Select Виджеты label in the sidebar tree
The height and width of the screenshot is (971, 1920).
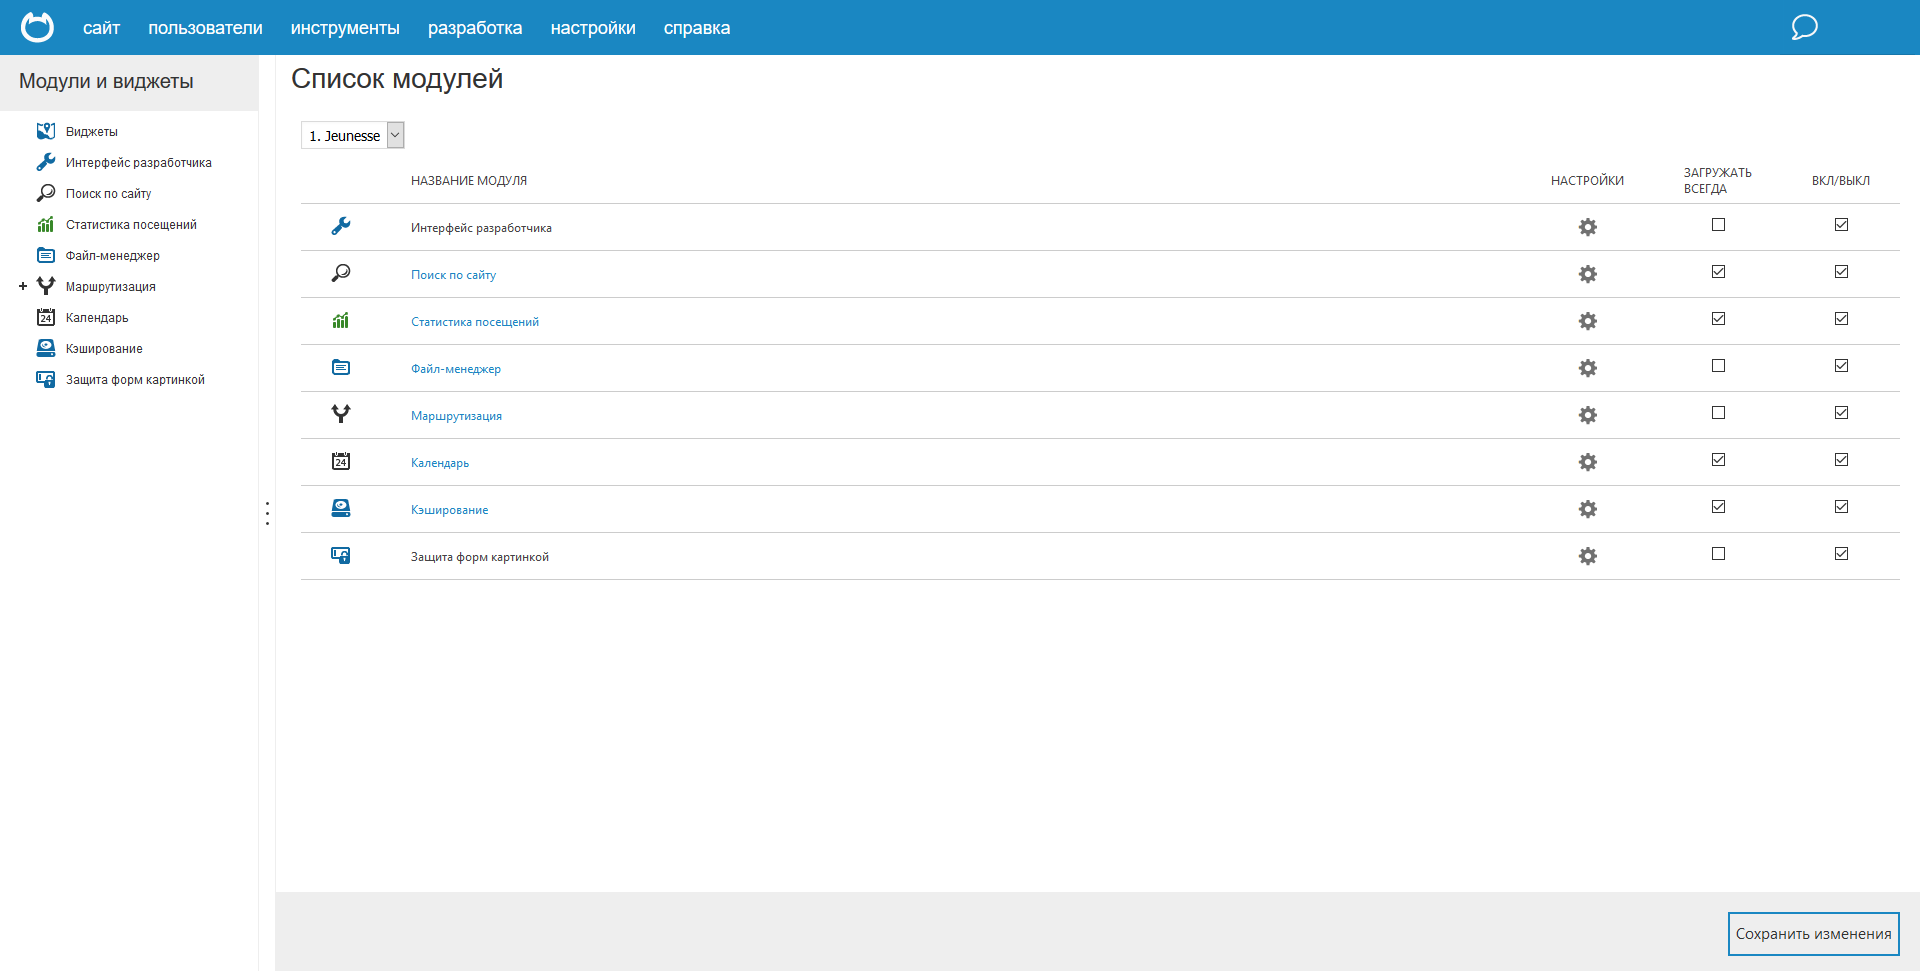(92, 132)
